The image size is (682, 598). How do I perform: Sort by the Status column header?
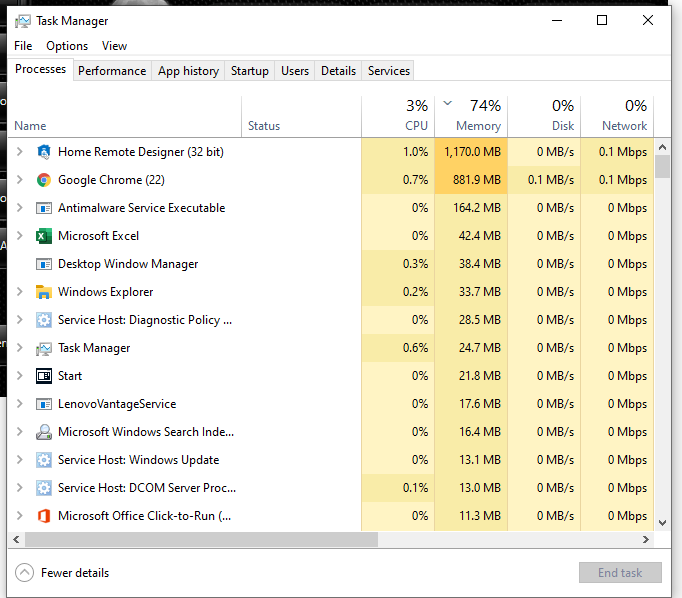coord(301,116)
